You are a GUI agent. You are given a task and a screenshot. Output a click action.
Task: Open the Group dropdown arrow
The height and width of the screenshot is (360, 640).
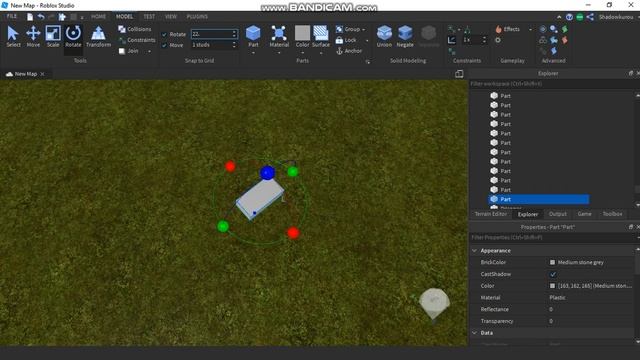click(x=363, y=29)
